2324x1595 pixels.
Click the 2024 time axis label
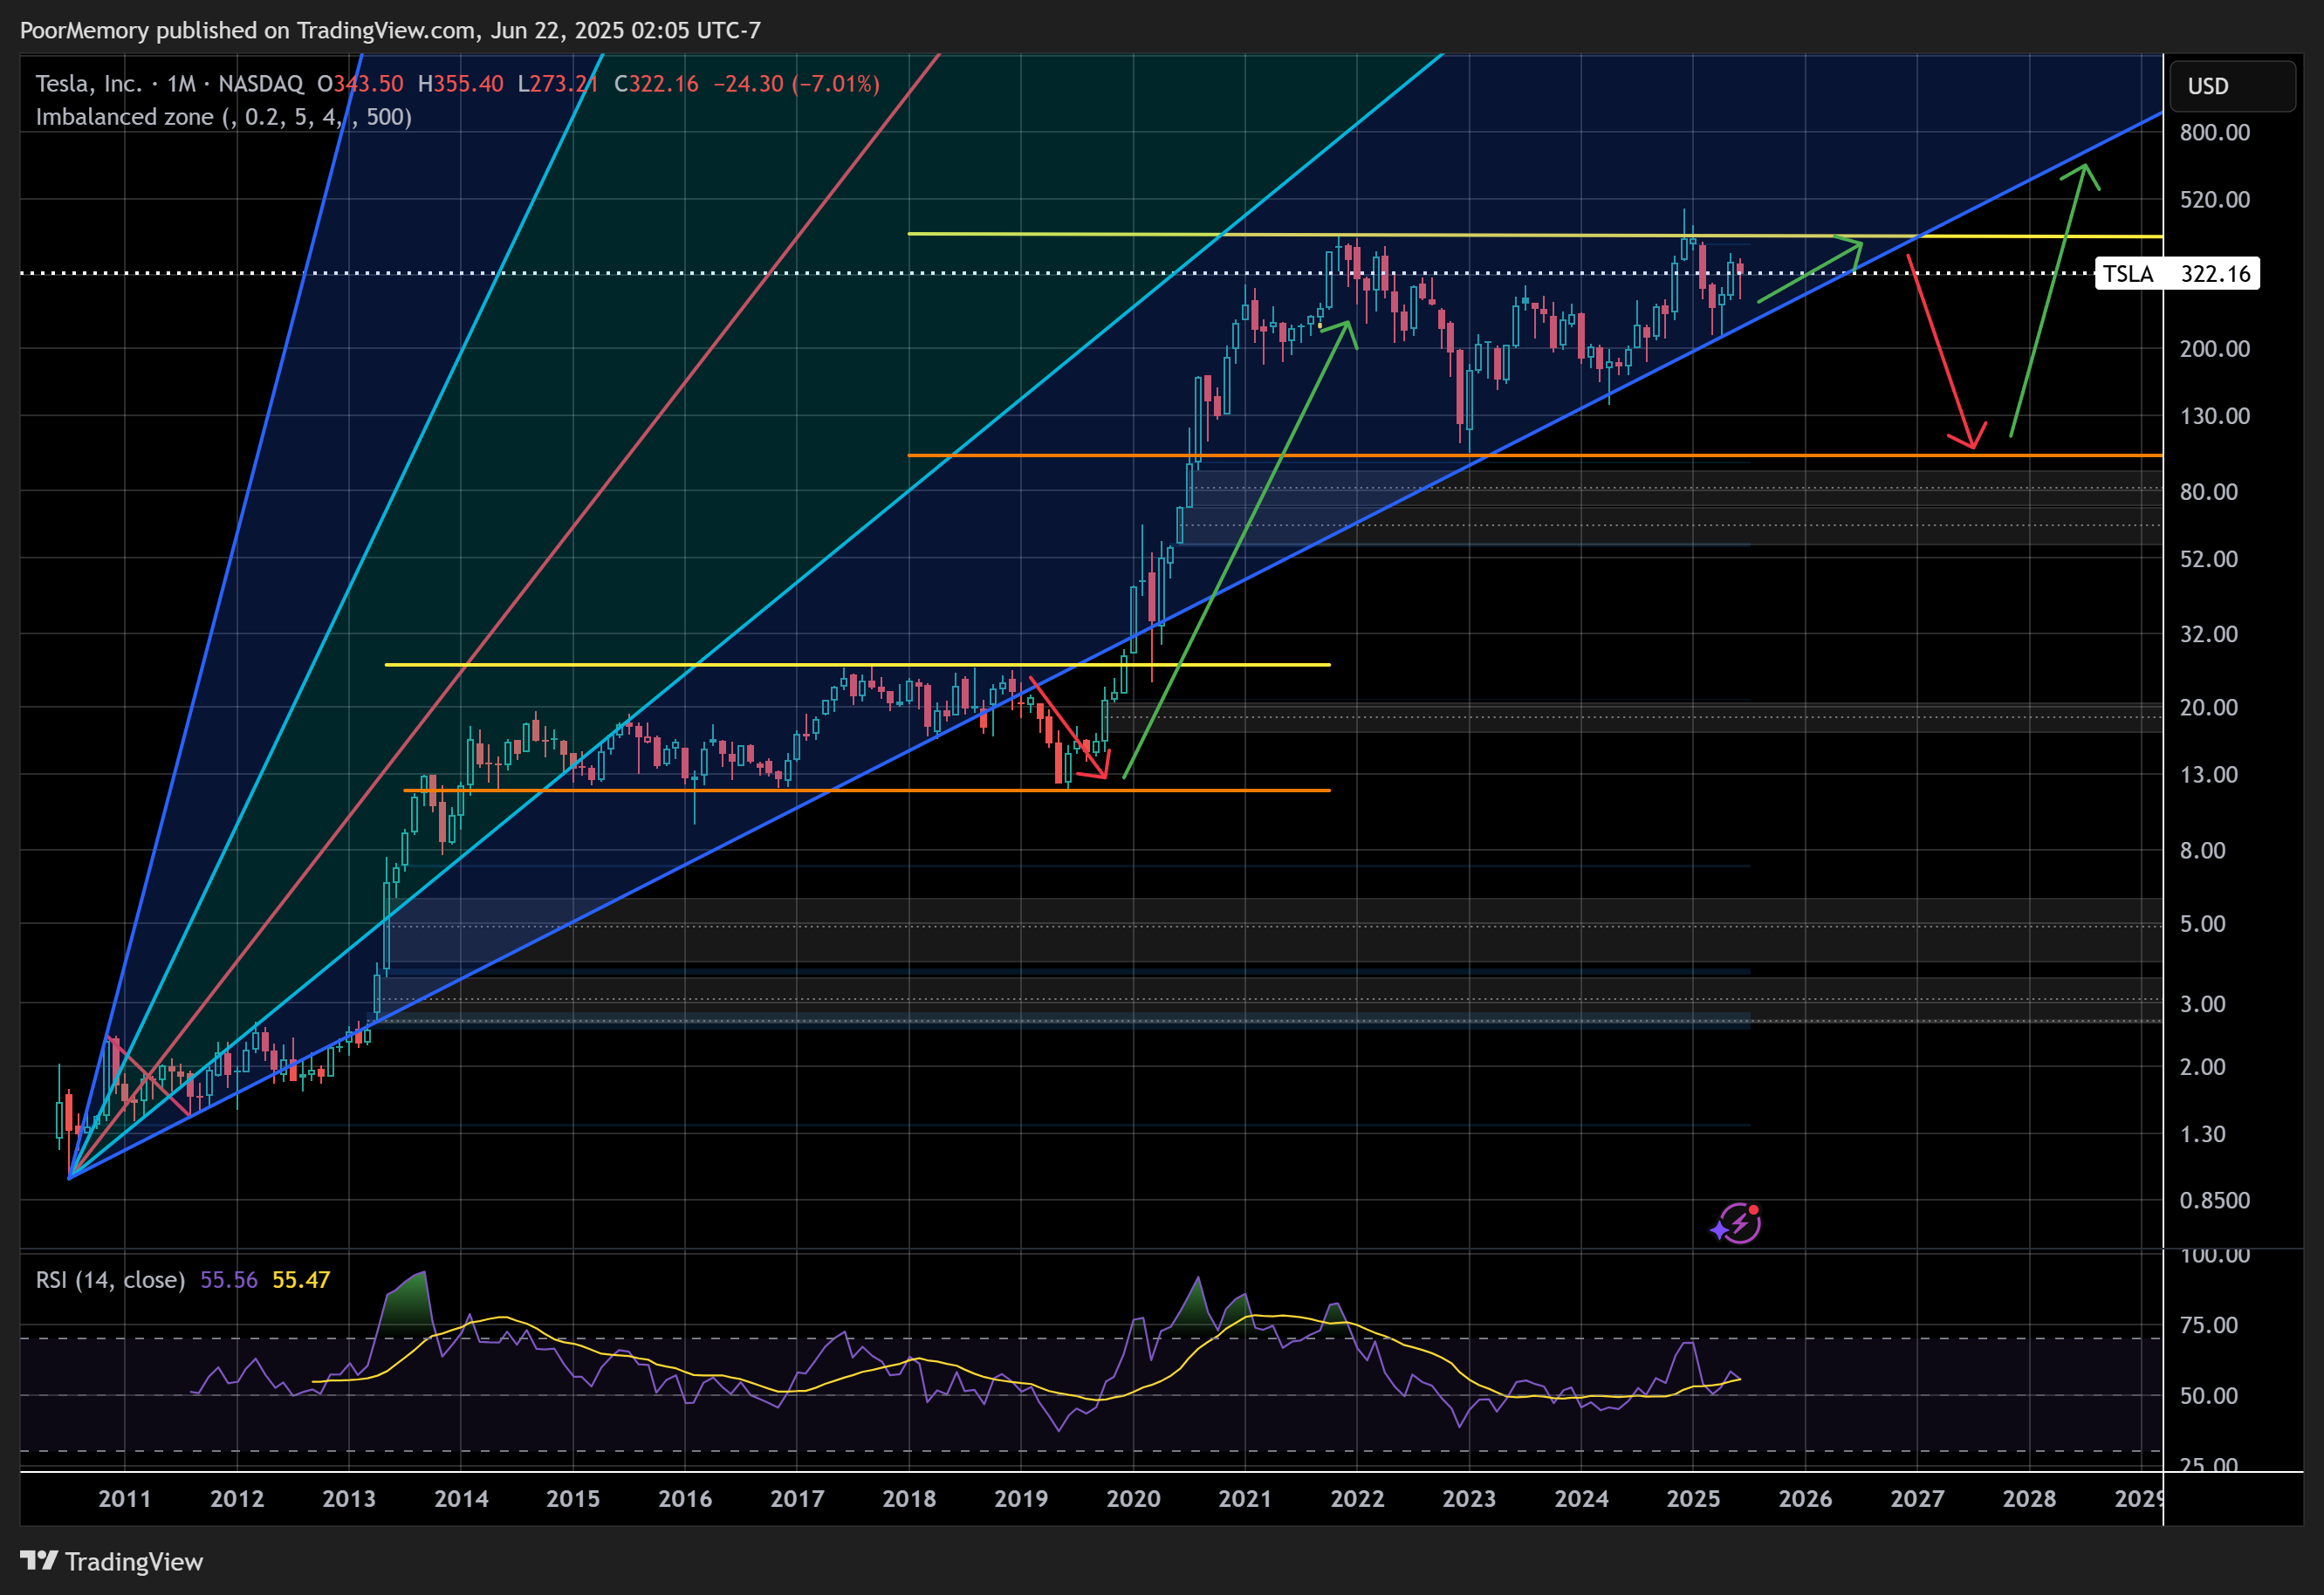[1581, 1499]
